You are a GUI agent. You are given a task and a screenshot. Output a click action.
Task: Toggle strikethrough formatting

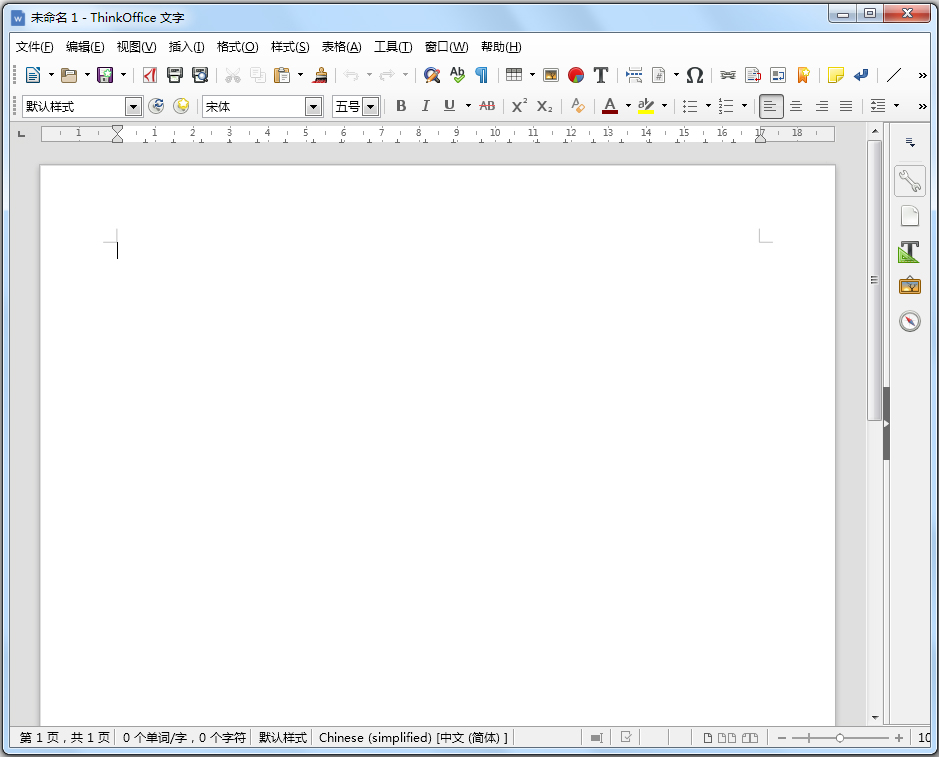(487, 106)
